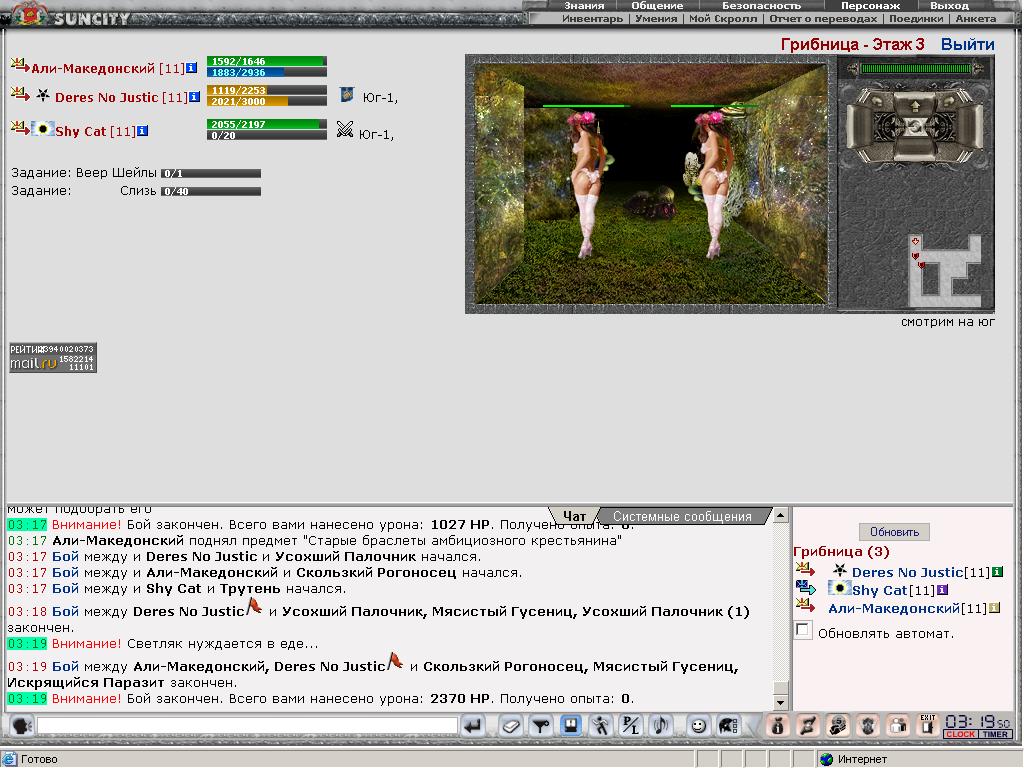Click the blue floppy disk icon in chat toolbar
This screenshot has width=1024, height=768.
point(571,726)
